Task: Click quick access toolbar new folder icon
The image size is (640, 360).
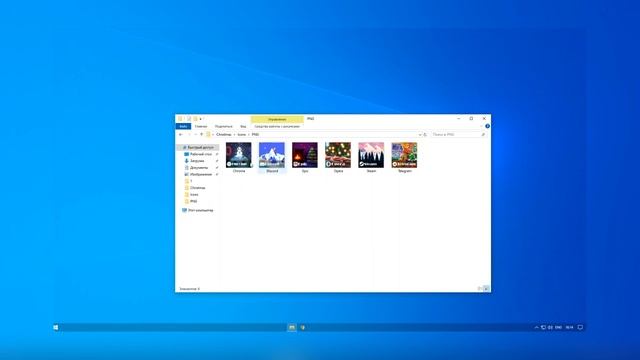Action: coord(195,119)
